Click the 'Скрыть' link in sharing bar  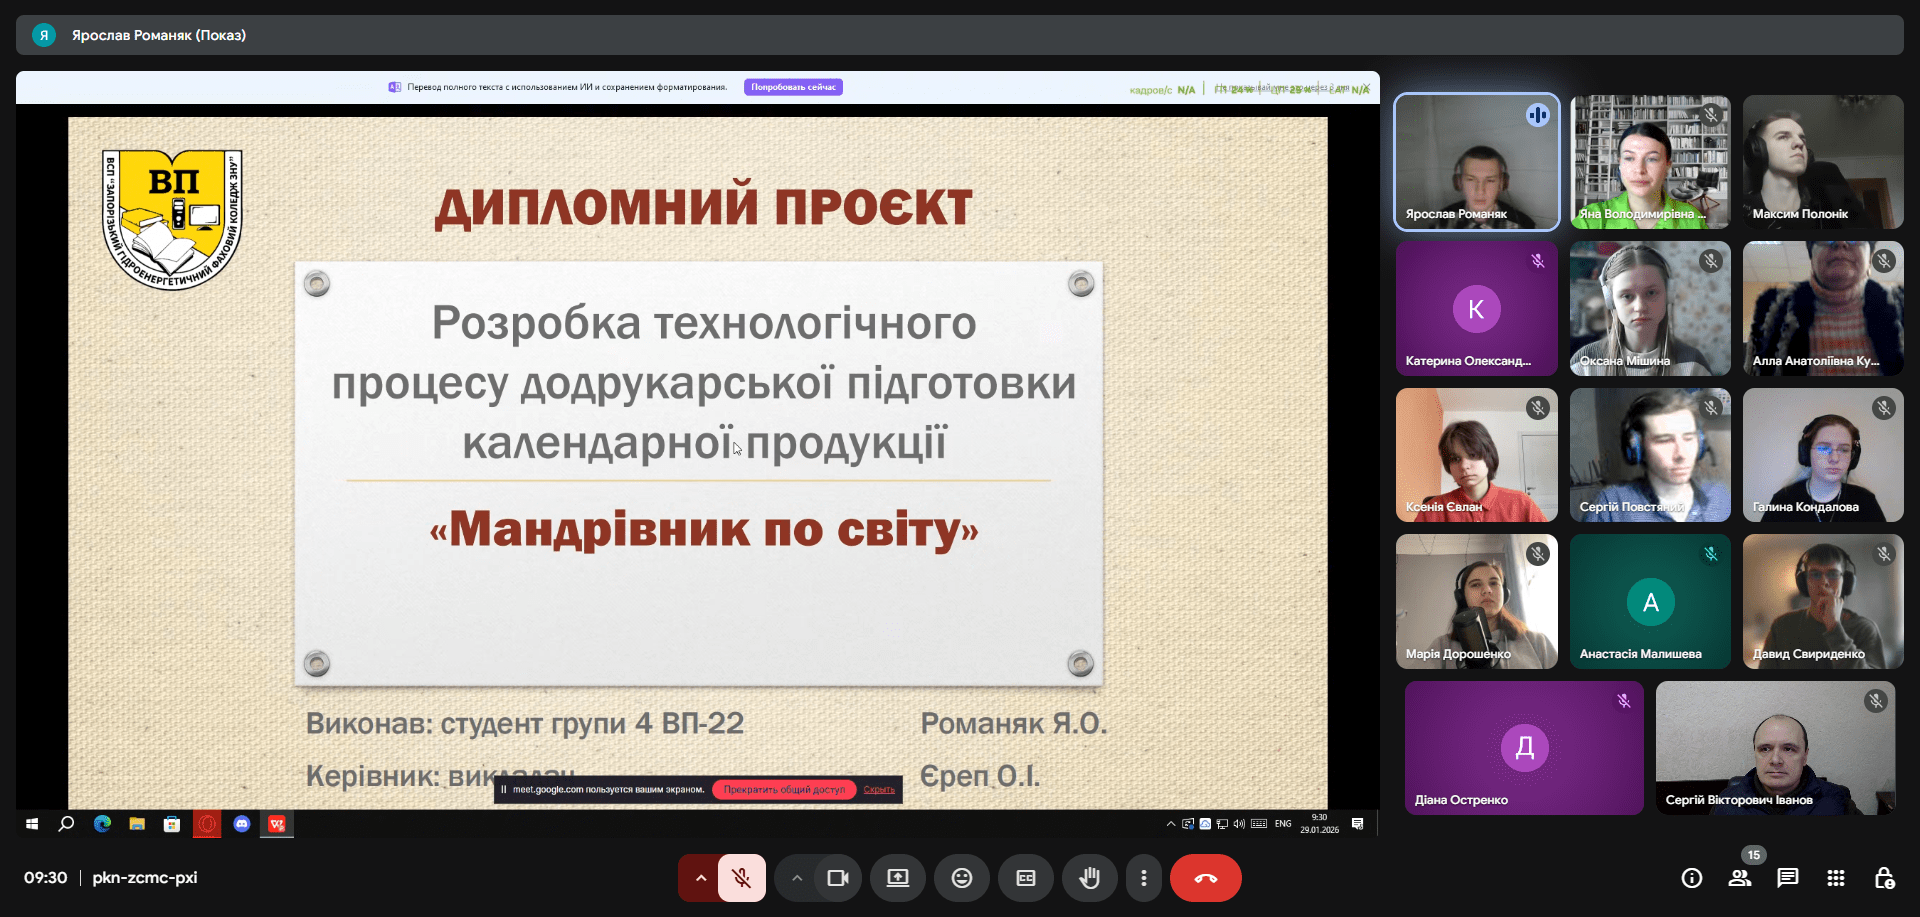tap(879, 790)
